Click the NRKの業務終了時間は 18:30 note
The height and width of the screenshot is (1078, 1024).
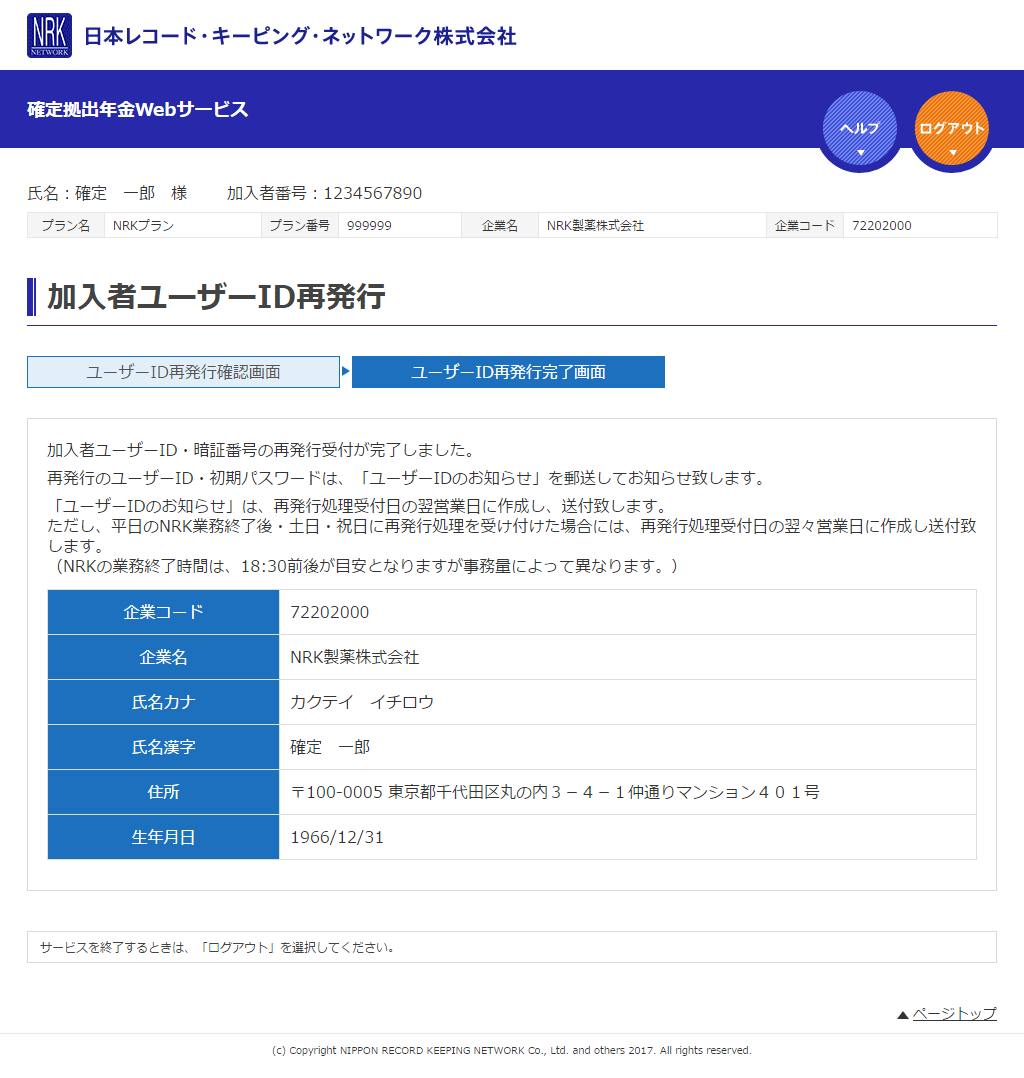(364, 566)
